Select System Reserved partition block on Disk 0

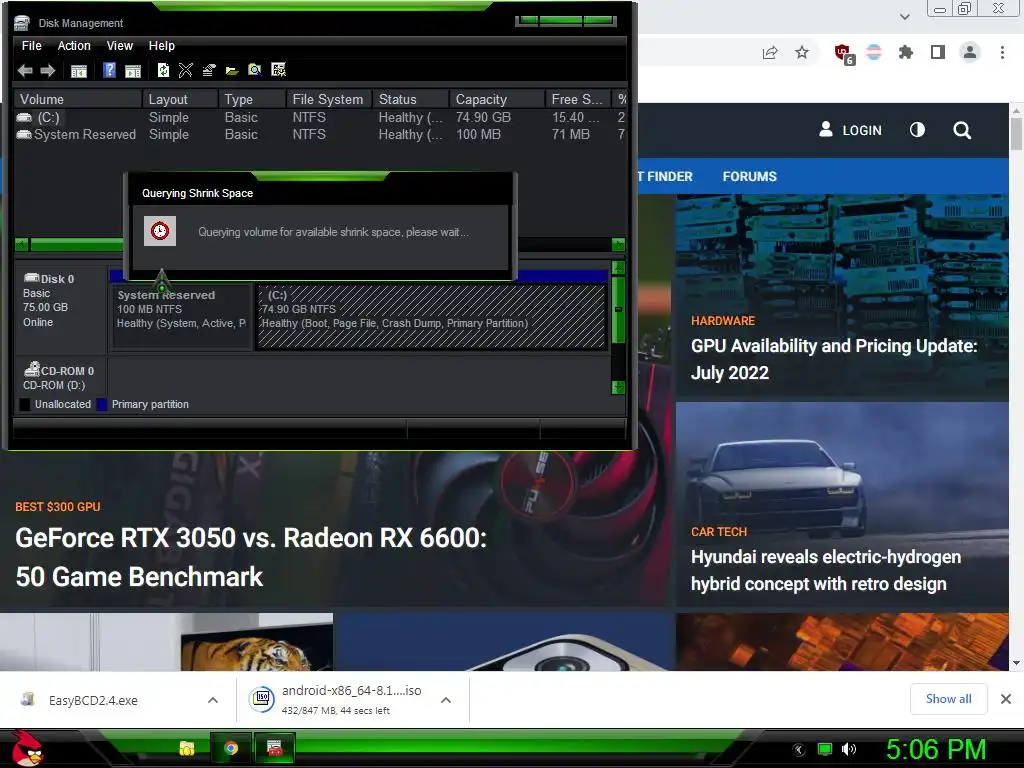(182, 316)
